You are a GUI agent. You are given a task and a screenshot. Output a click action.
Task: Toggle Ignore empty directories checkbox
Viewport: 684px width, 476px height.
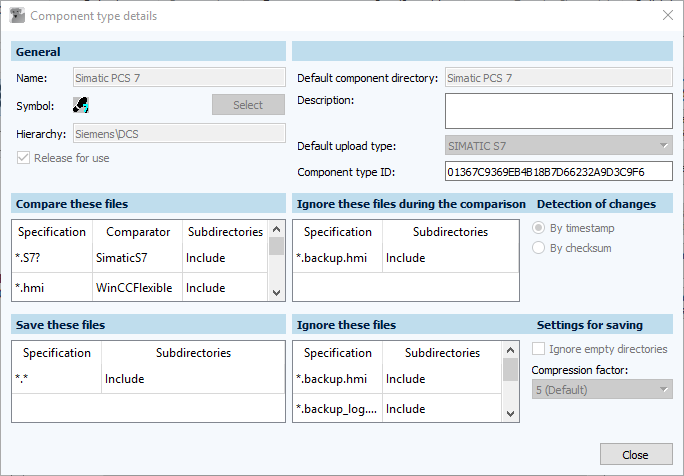click(x=538, y=349)
